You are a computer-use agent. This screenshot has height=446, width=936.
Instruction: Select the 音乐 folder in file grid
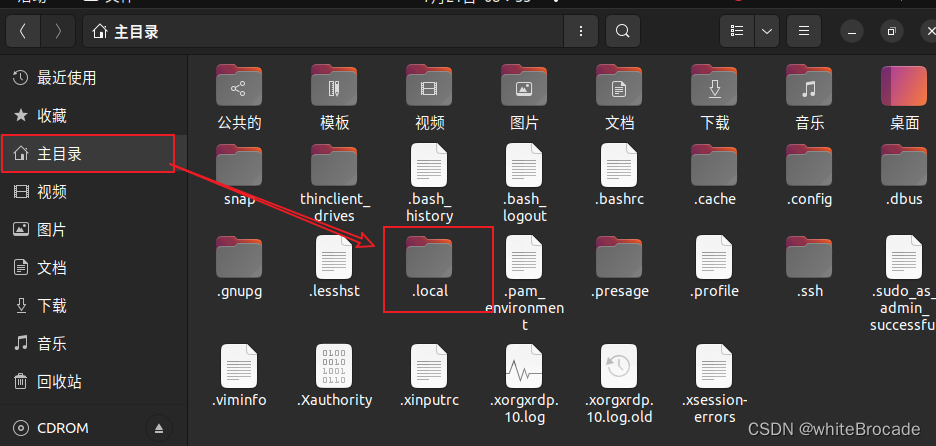(x=809, y=85)
